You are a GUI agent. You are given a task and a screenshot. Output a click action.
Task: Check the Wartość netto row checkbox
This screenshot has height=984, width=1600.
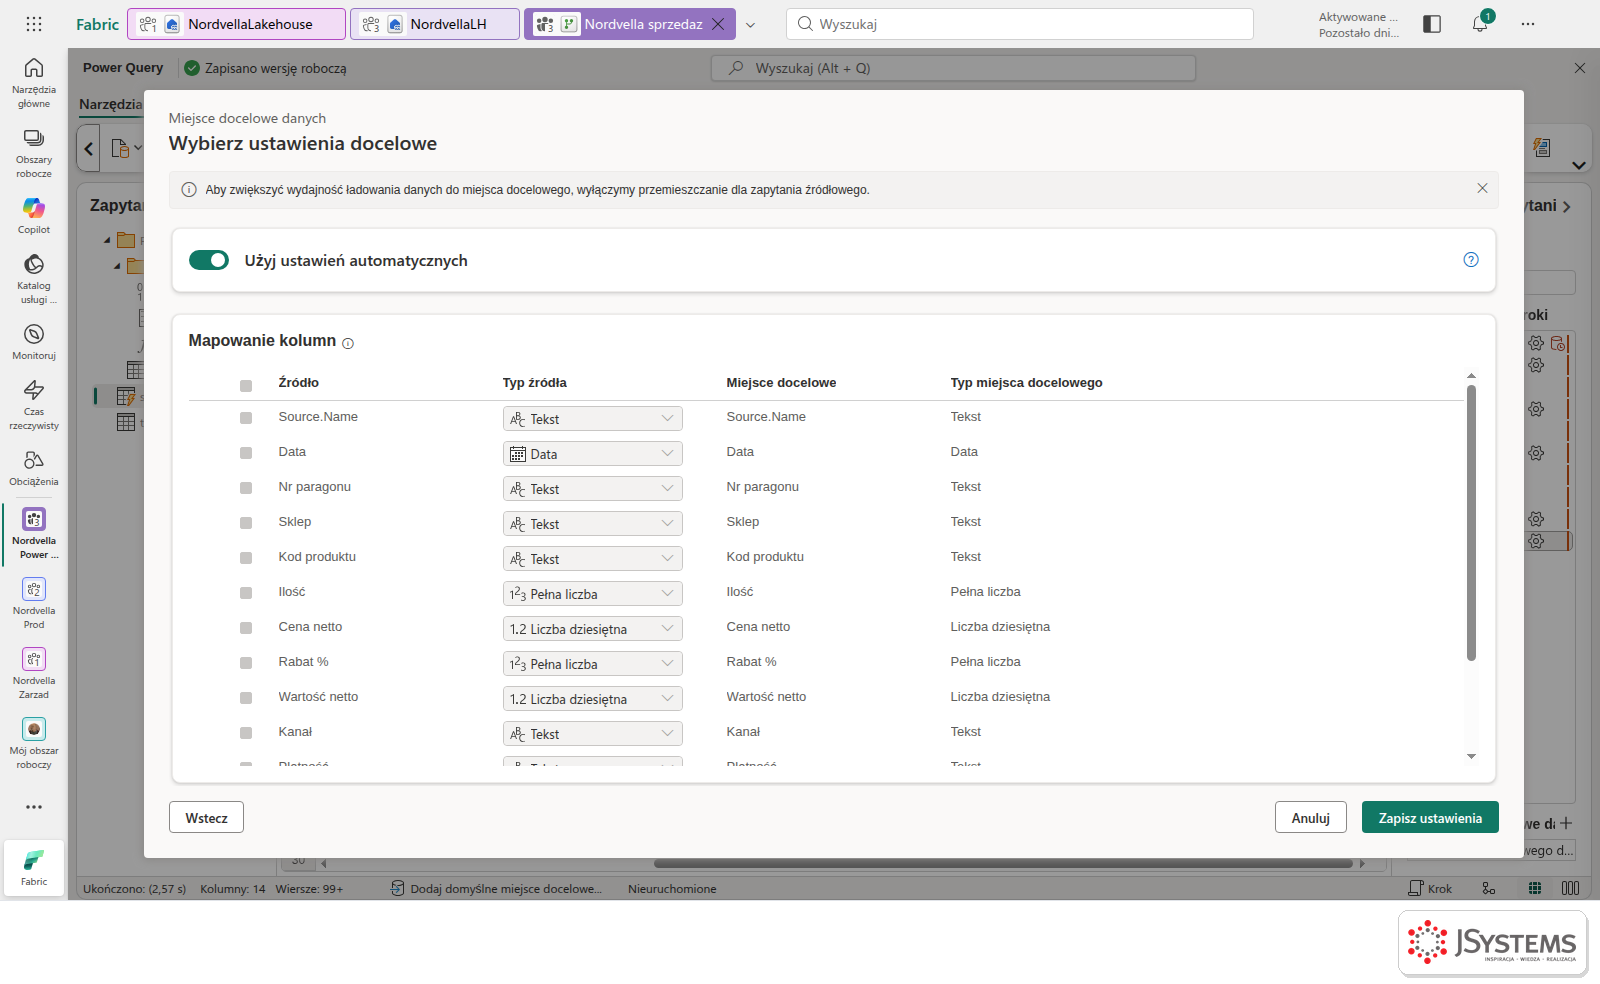(246, 698)
